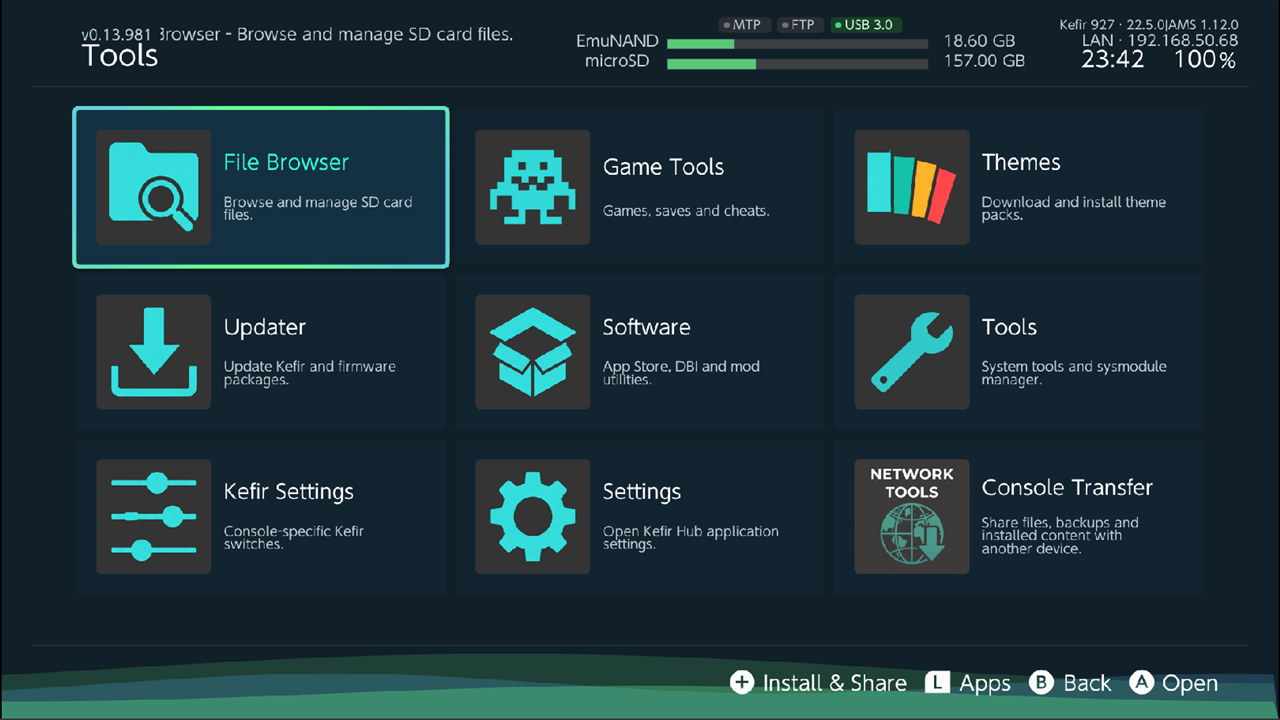This screenshot has width=1280, height=720.
Task: Select the Themes title text
Action: pyautogui.click(x=1021, y=162)
